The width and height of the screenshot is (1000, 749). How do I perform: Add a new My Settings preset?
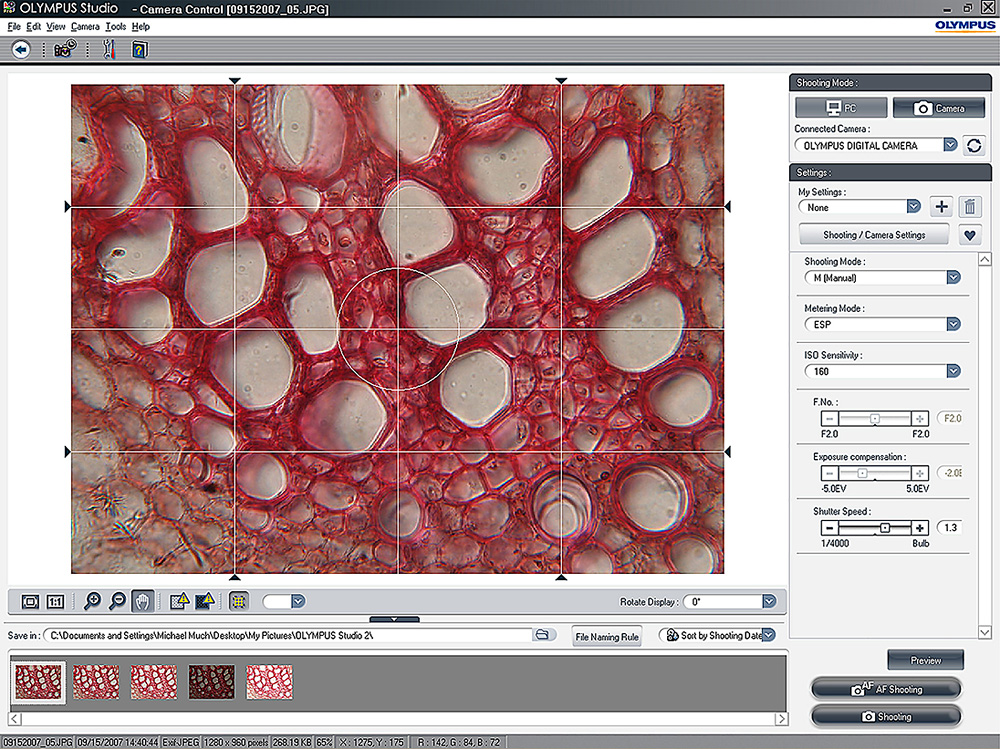[941, 207]
